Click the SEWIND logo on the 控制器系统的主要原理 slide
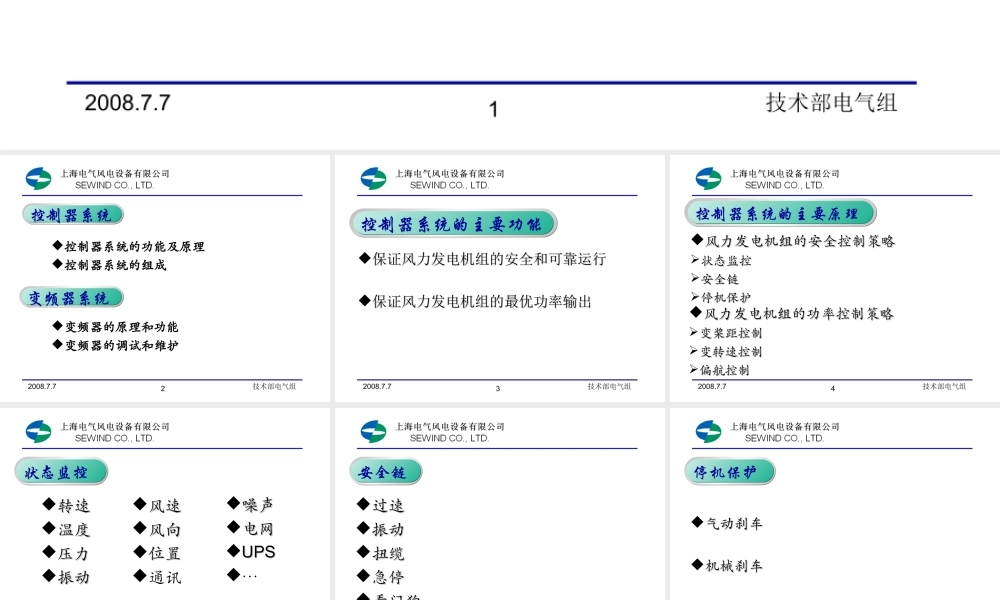 click(x=708, y=179)
